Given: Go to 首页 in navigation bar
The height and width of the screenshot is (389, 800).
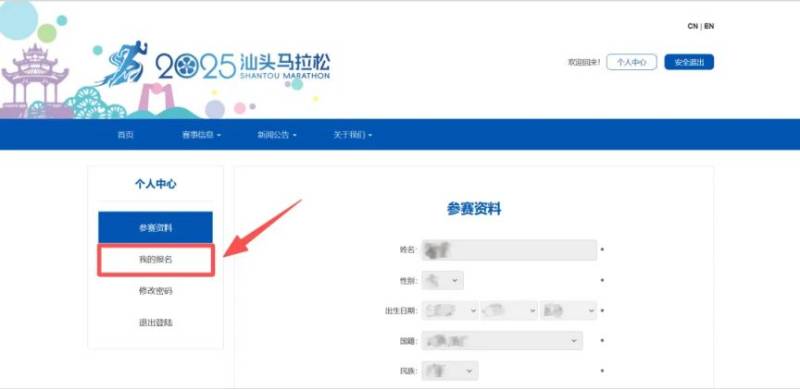Looking at the screenshot, I should (x=126, y=135).
